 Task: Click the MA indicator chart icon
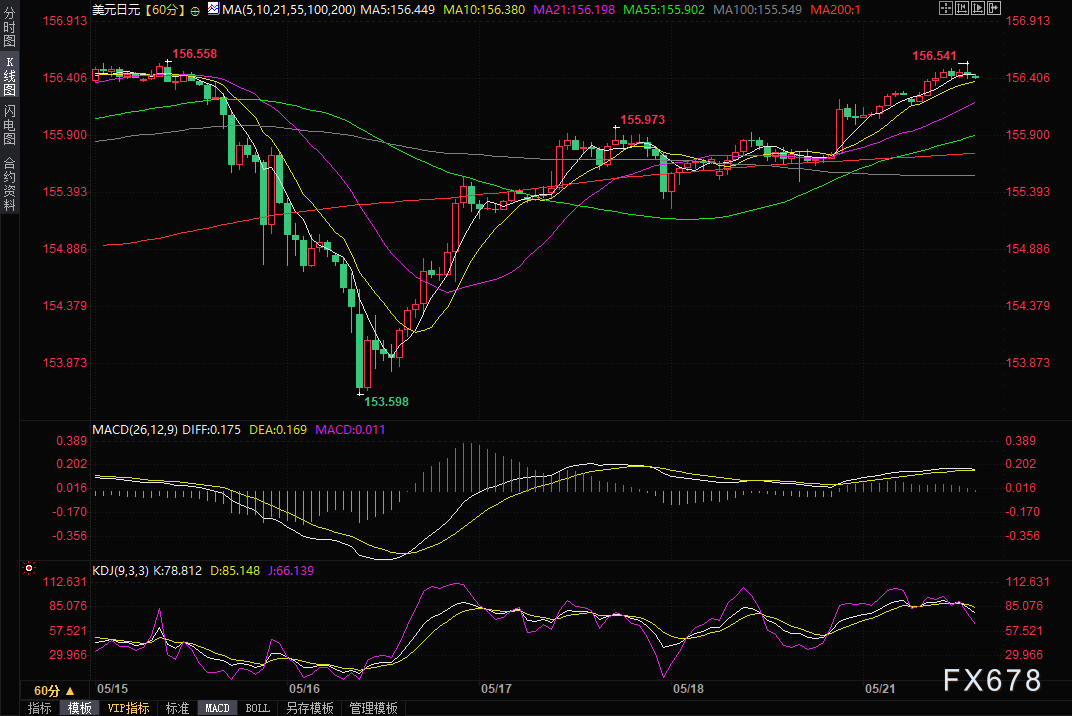point(213,9)
